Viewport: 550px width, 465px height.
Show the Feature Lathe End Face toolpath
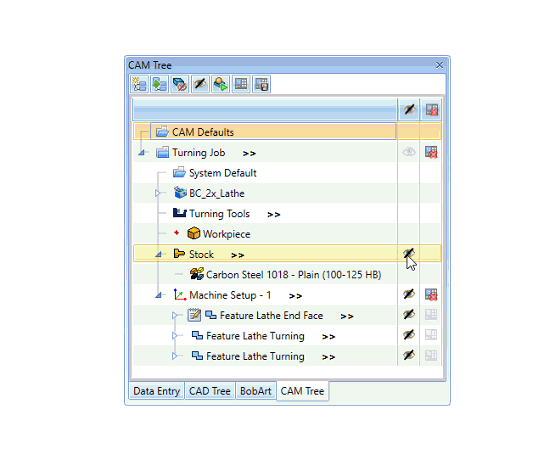(x=409, y=314)
